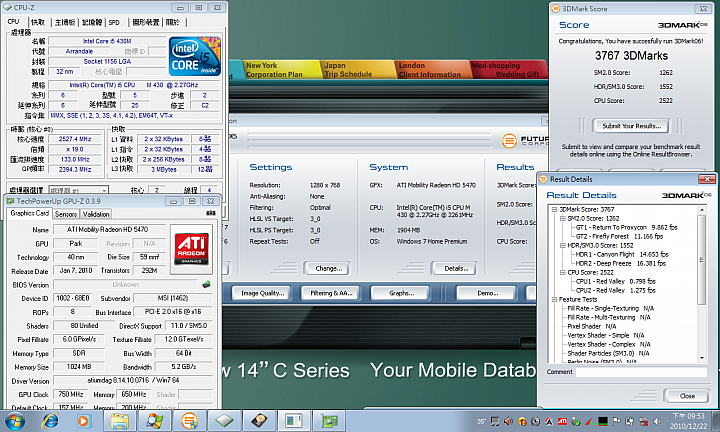Click the CPU-Z title bar icon

tap(7, 7)
